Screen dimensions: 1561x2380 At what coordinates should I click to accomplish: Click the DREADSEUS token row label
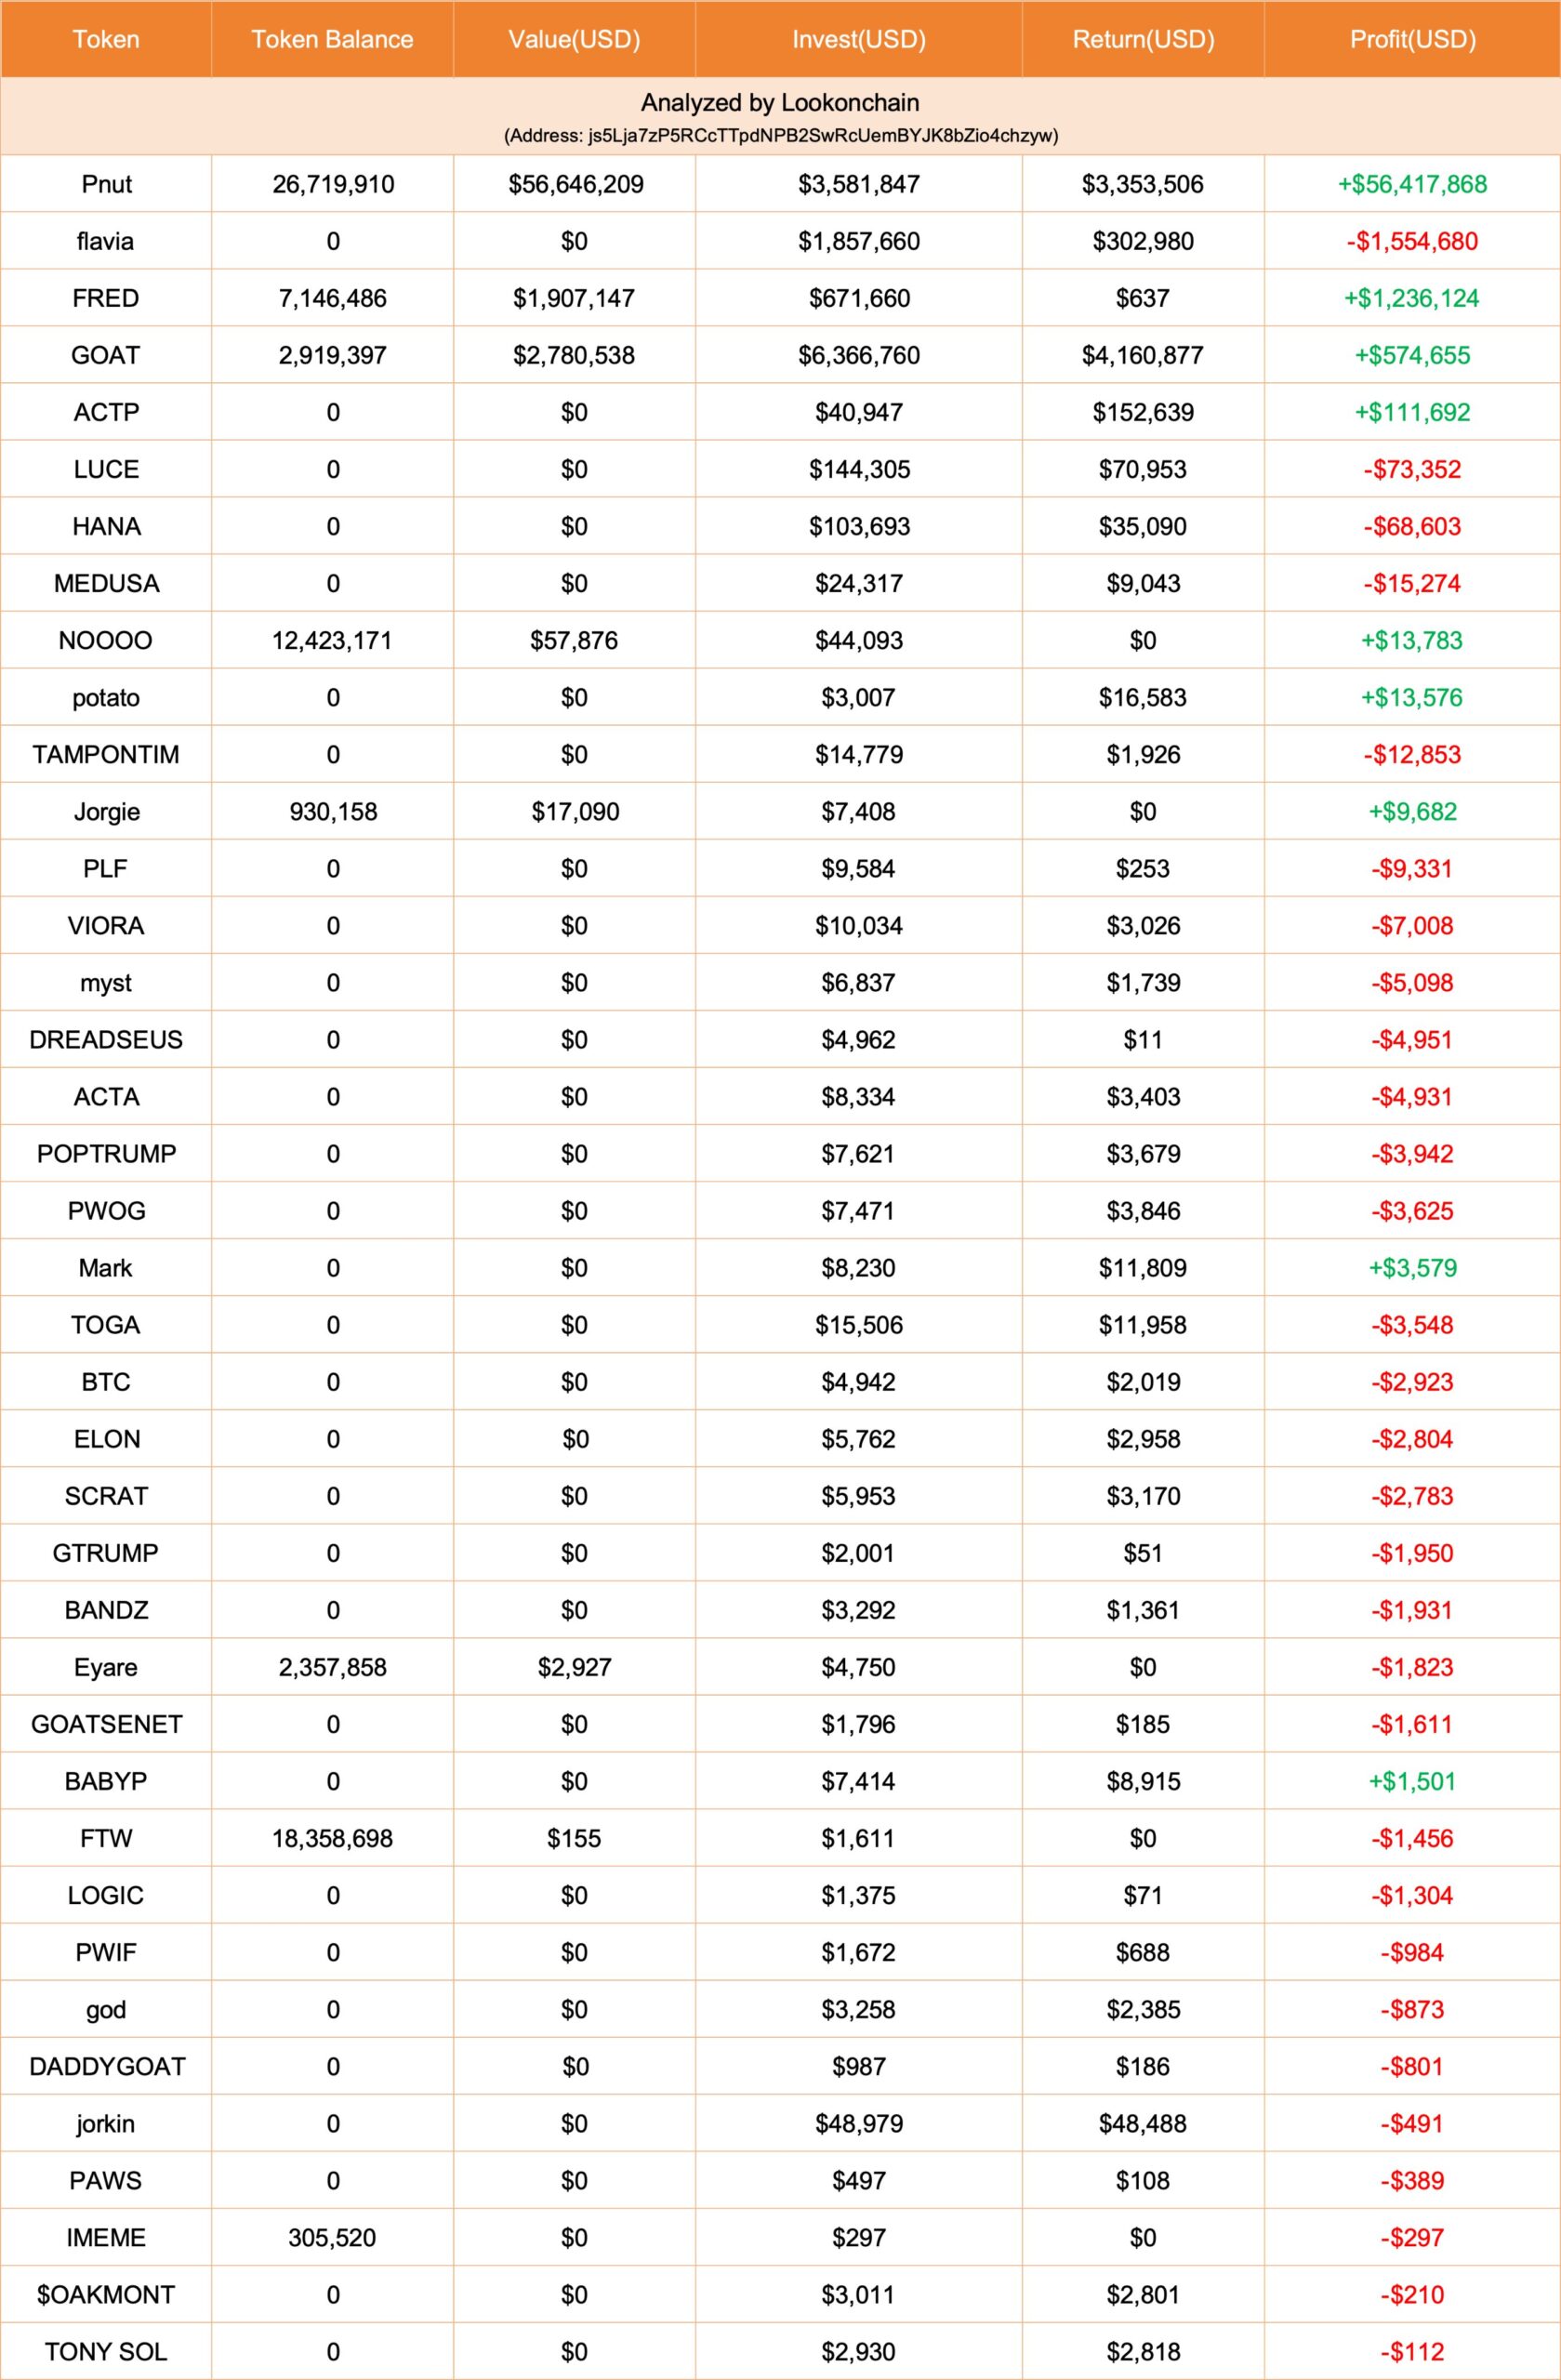tap(106, 1039)
